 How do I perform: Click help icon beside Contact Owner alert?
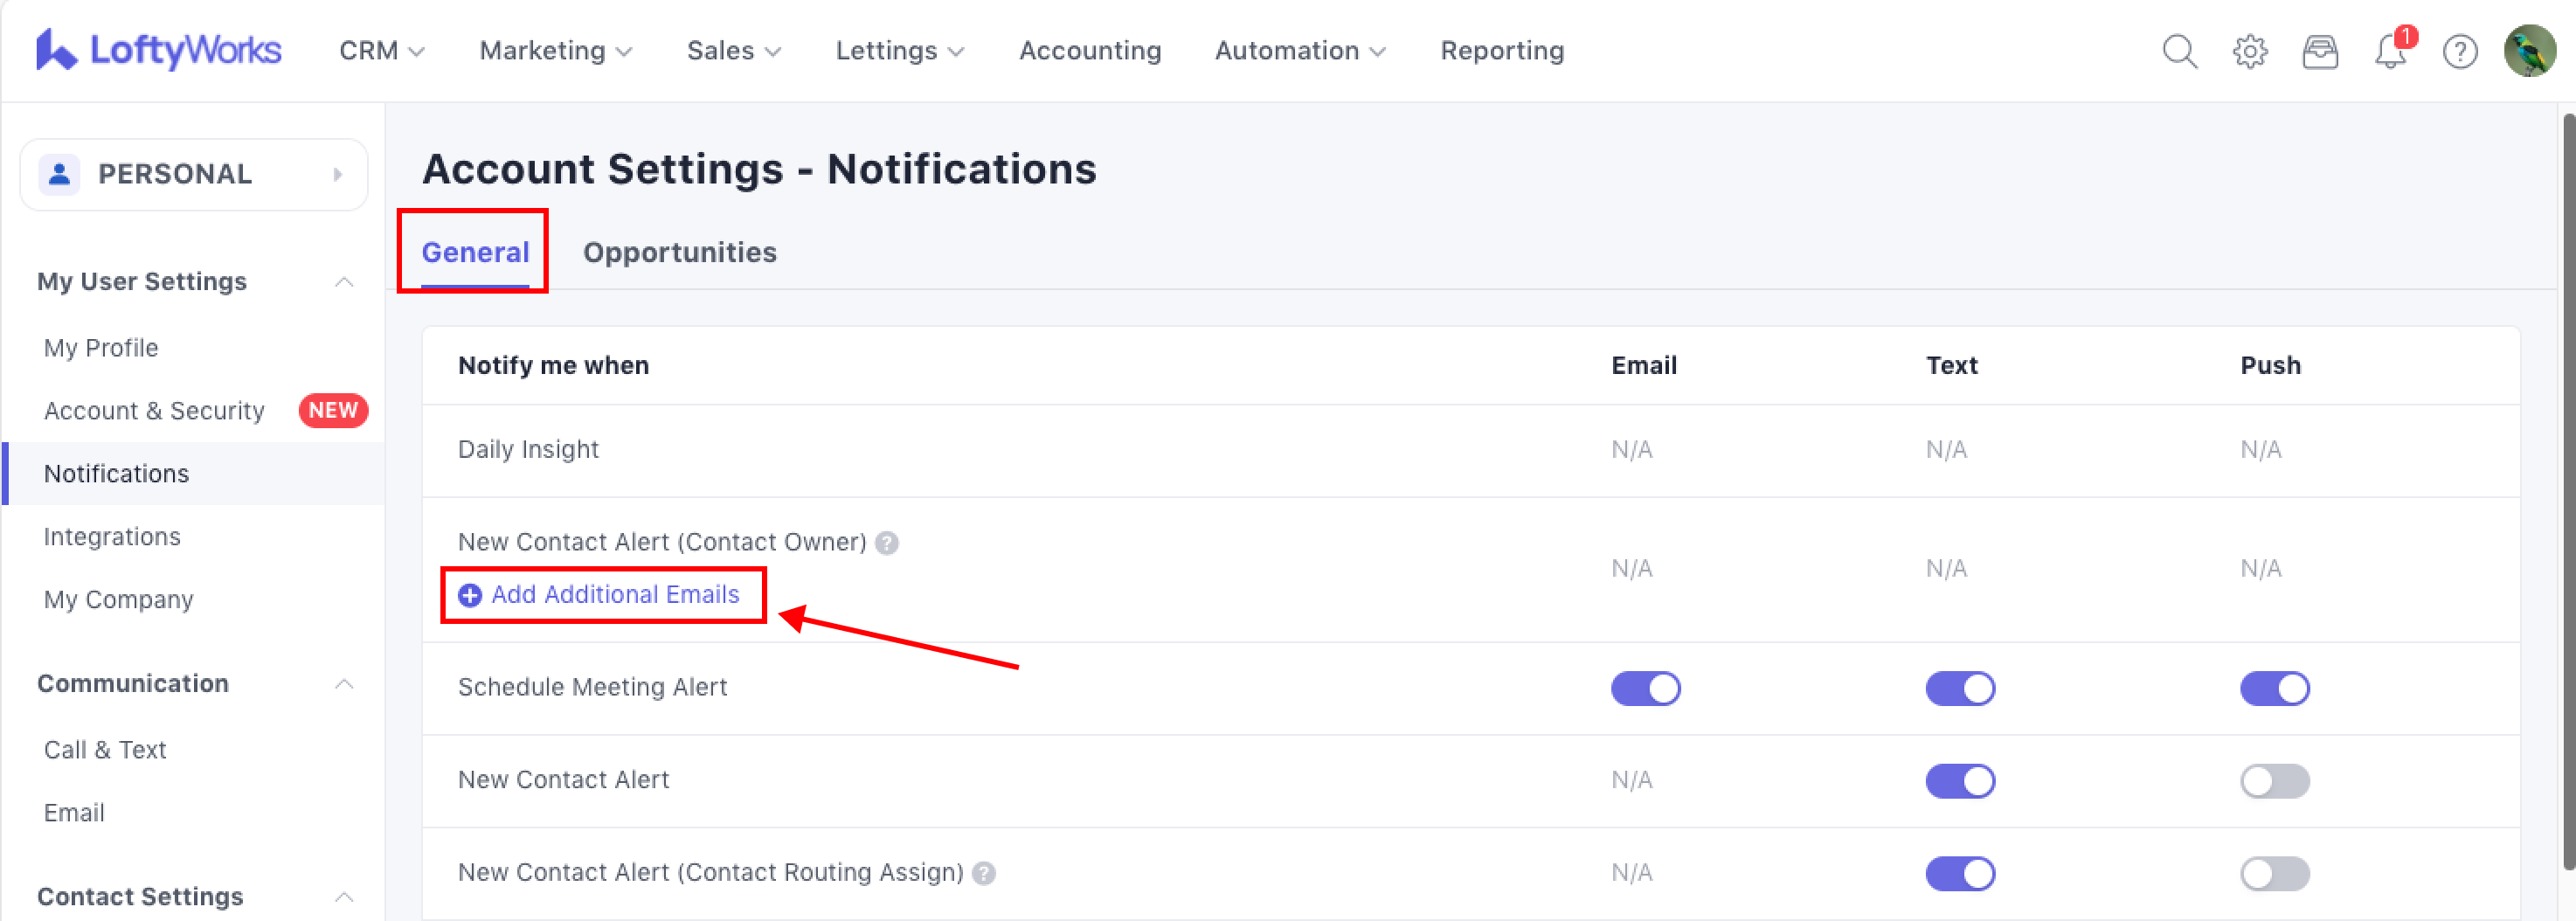pyautogui.click(x=887, y=543)
